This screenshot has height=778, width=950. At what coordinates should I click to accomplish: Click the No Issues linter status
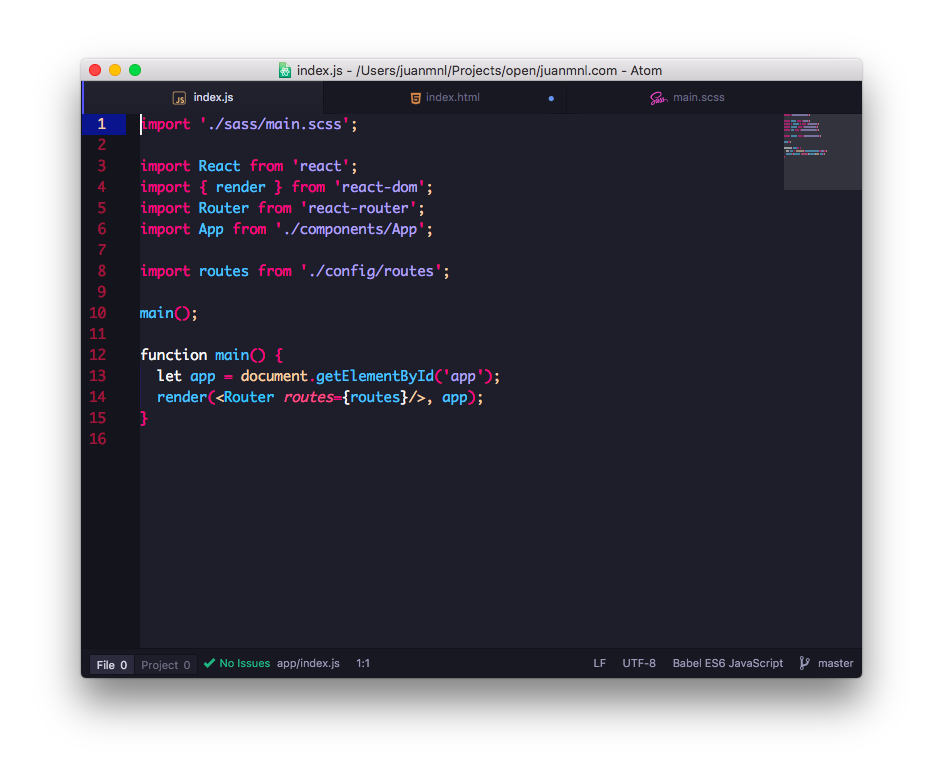pos(245,663)
